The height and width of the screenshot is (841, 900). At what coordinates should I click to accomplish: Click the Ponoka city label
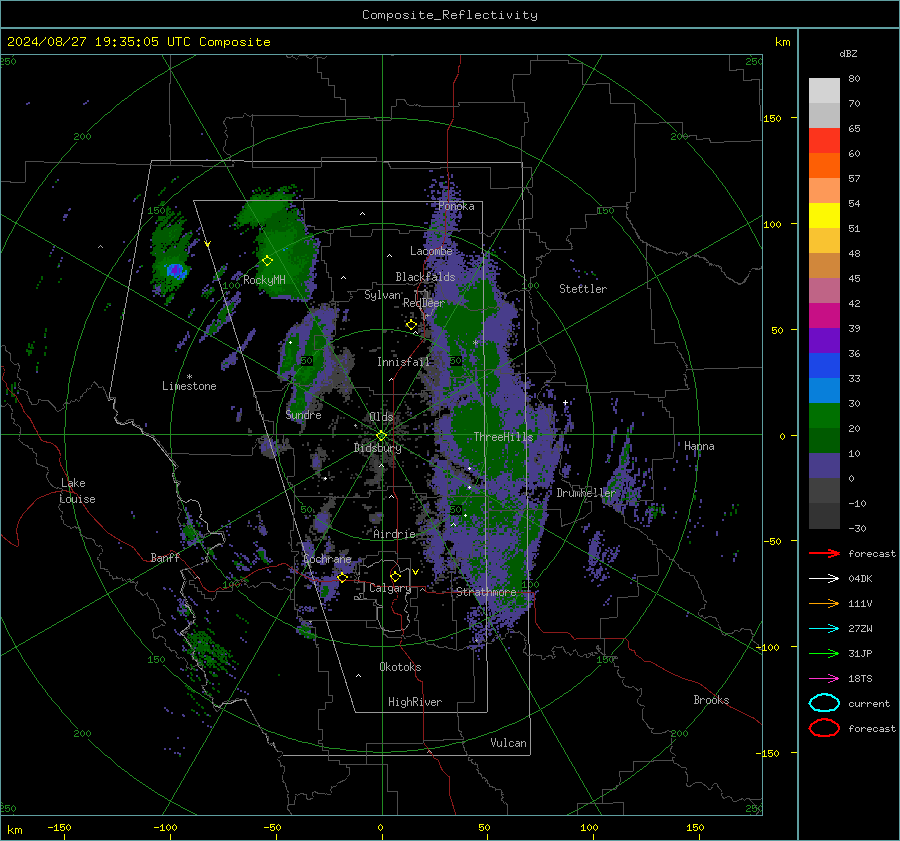(456, 206)
